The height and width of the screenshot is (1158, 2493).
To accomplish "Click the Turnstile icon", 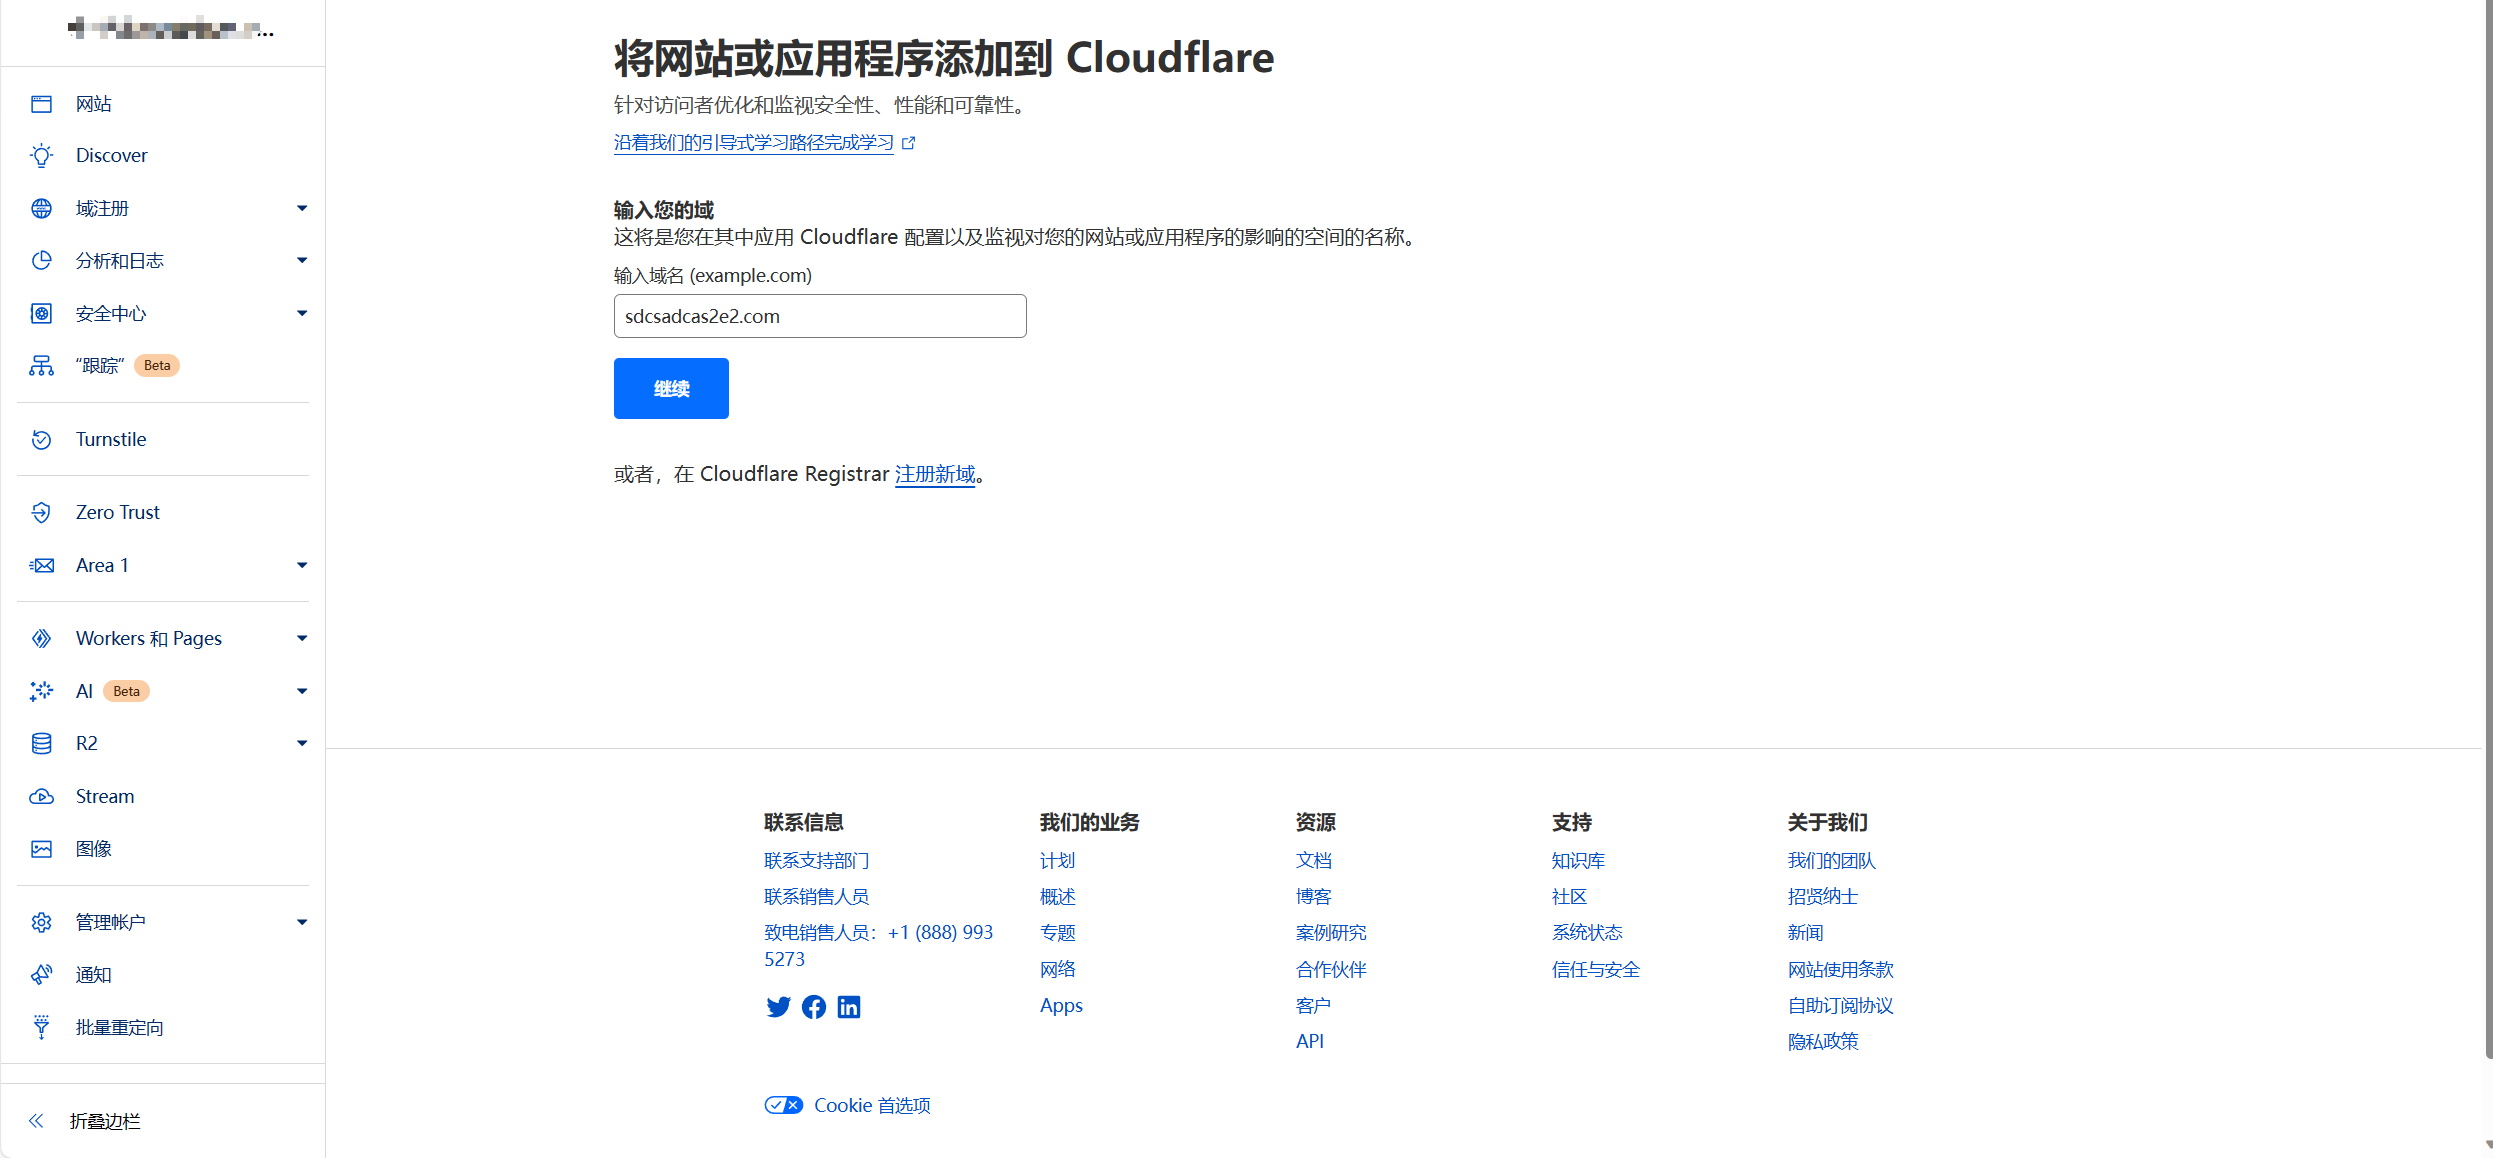I will [41, 440].
